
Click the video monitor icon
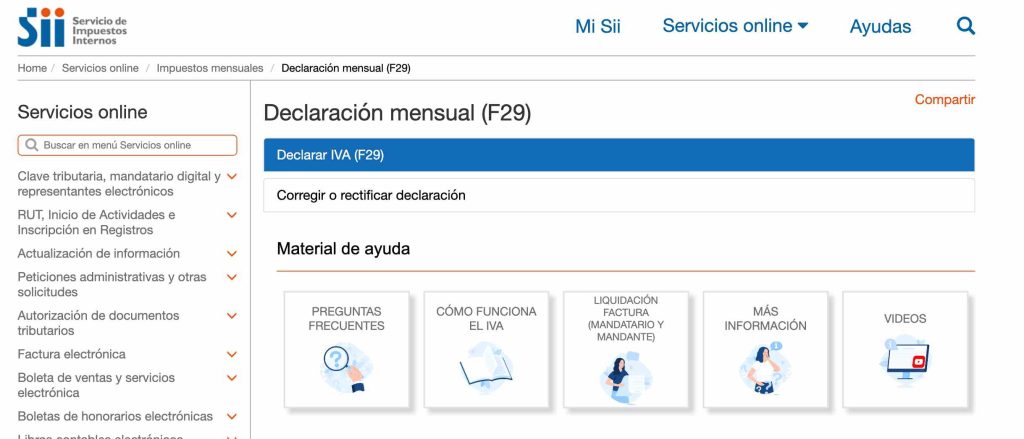point(906,361)
